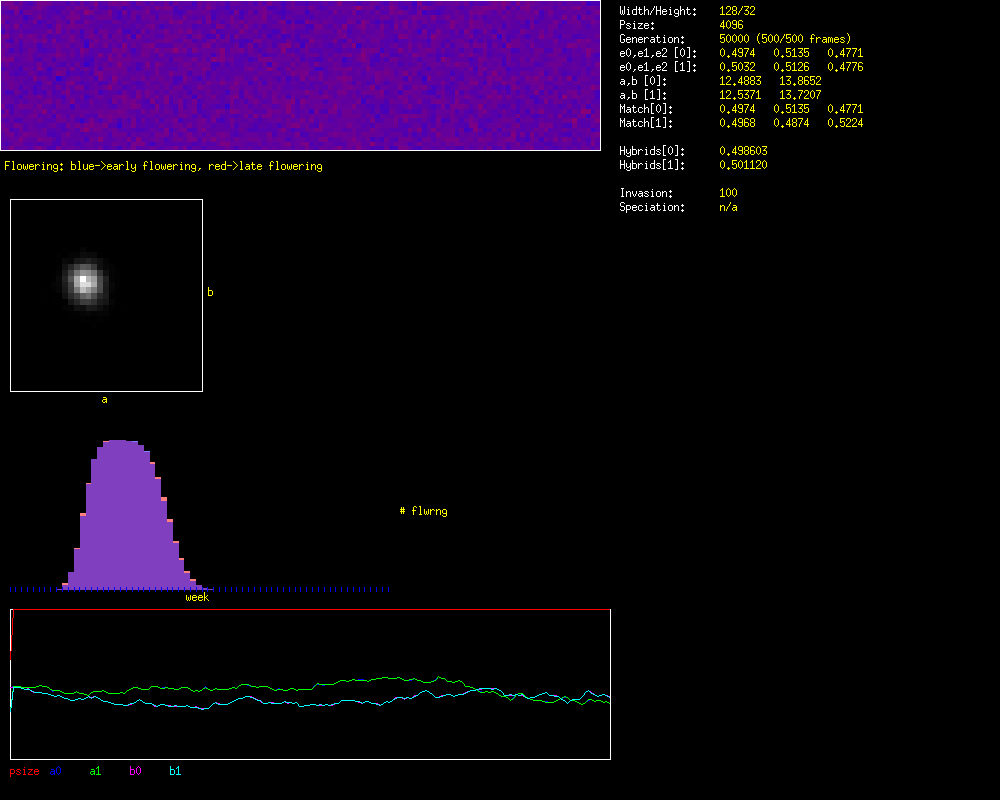Select the "0.498603" hybrids value

tap(744, 152)
